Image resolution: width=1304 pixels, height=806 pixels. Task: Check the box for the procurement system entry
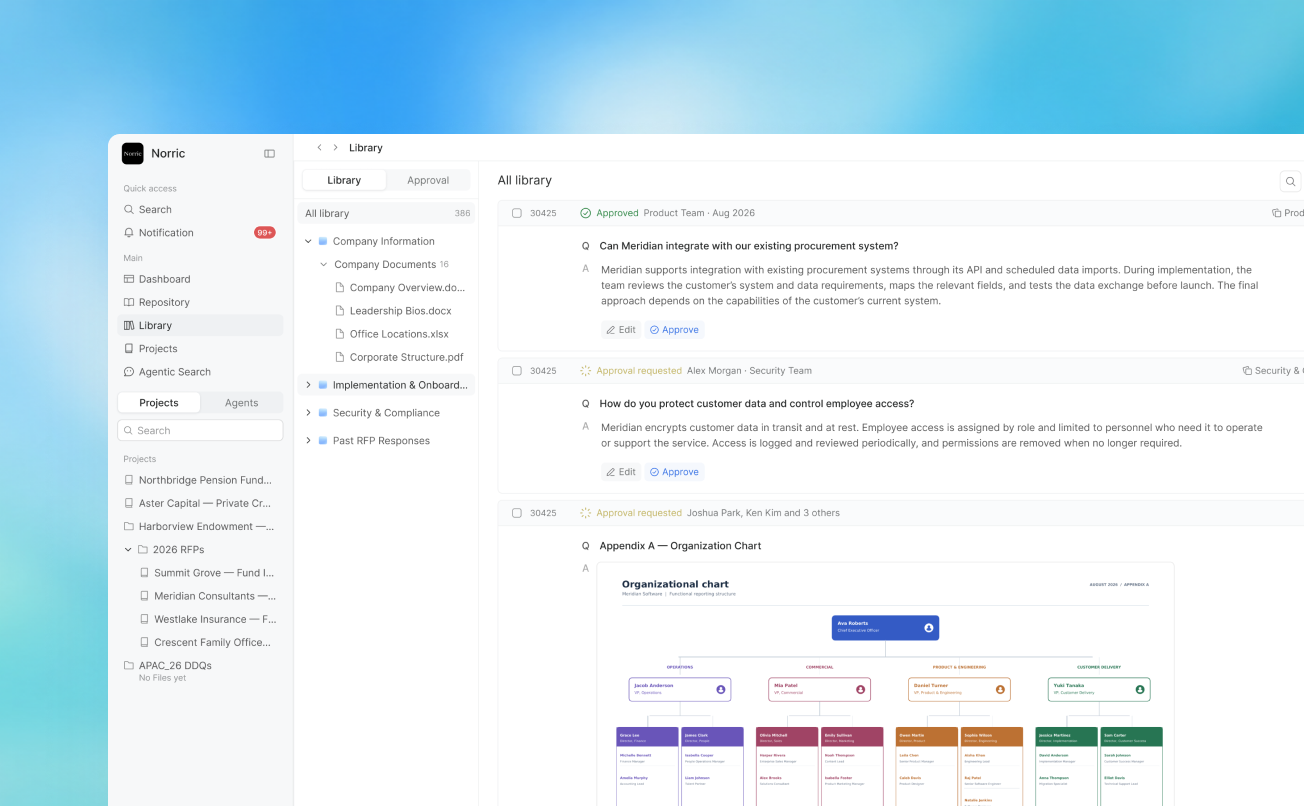(x=517, y=213)
